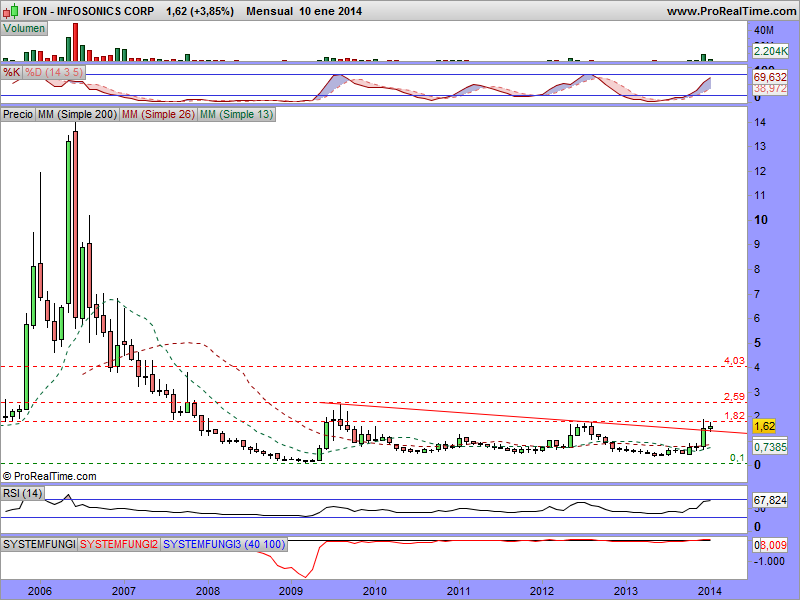The height and width of the screenshot is (600, 800).
Task: Click 9 on the price axis
Action: tap(757, 244)
